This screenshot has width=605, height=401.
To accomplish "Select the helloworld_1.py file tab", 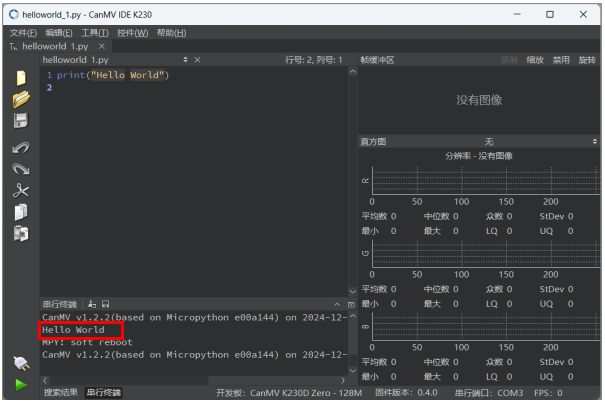I will pos(55,46).
